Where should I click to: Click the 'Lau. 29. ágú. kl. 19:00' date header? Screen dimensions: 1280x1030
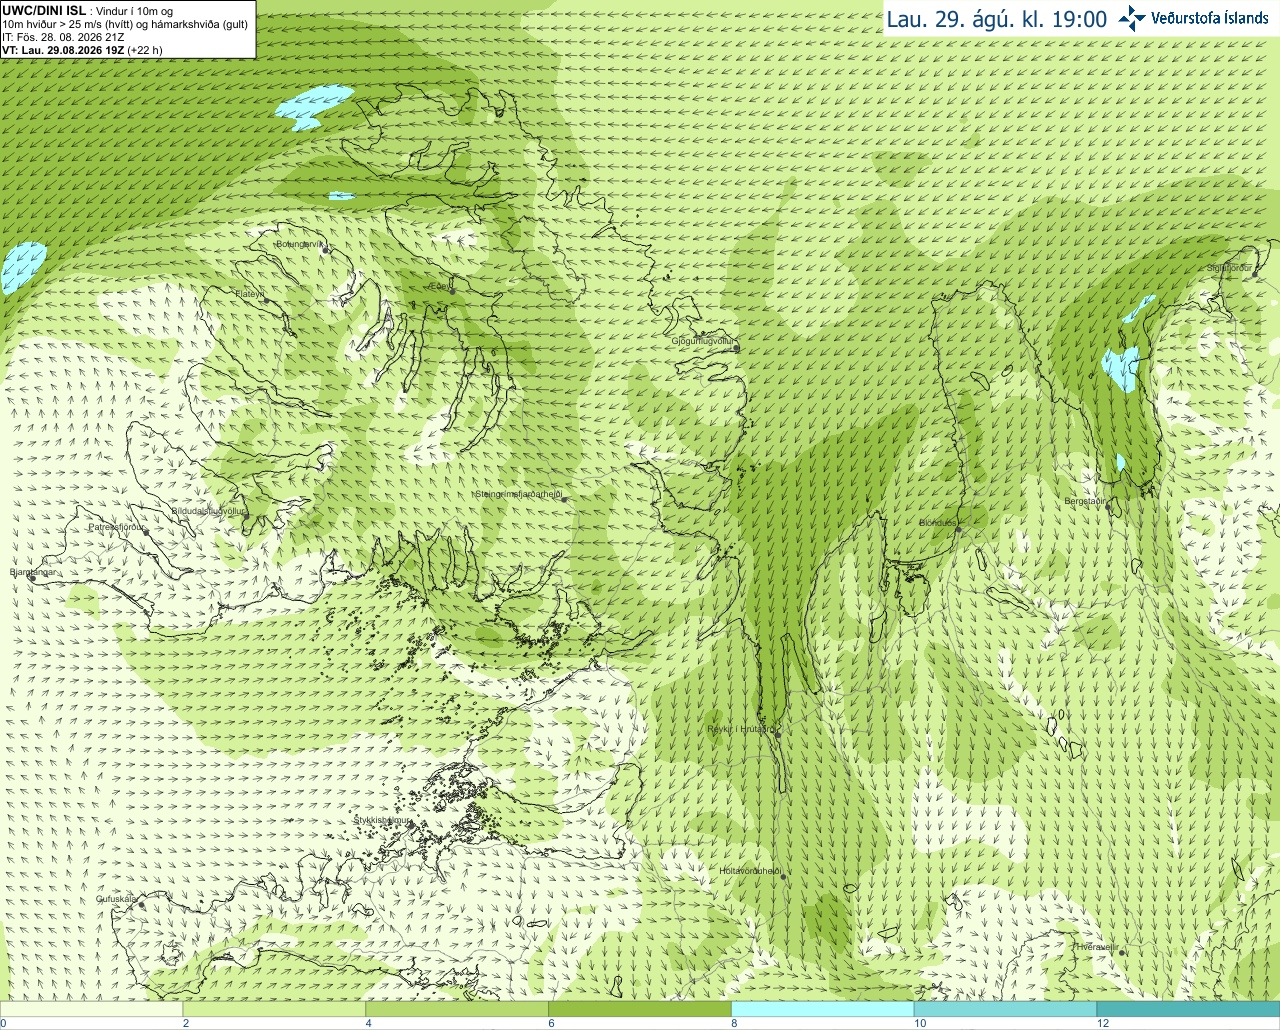pyautogui.click(x=997, y=19)
